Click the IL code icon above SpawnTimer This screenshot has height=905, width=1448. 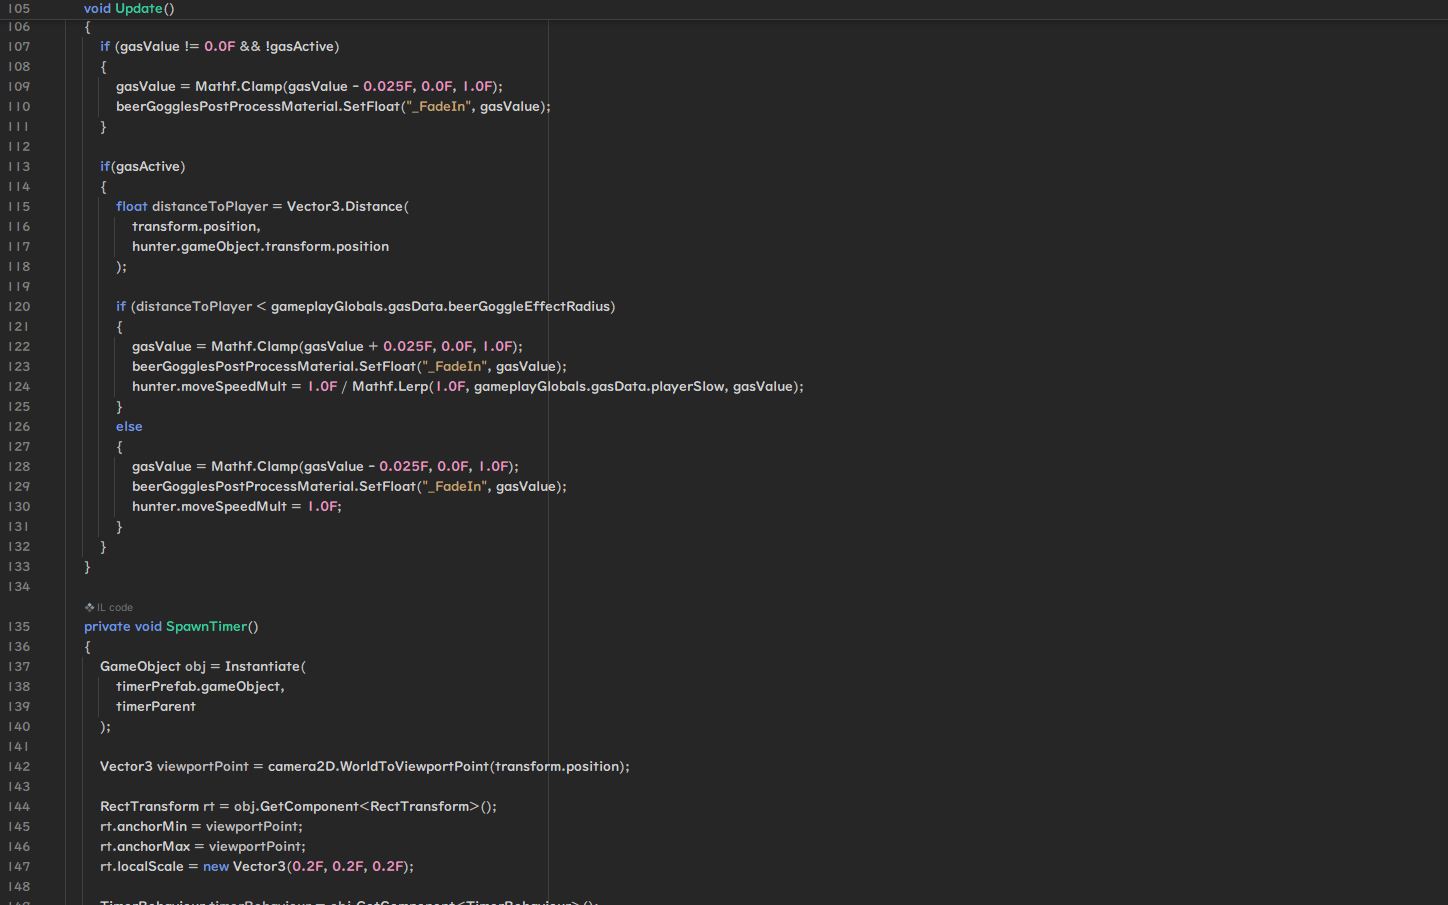[89, 607]
